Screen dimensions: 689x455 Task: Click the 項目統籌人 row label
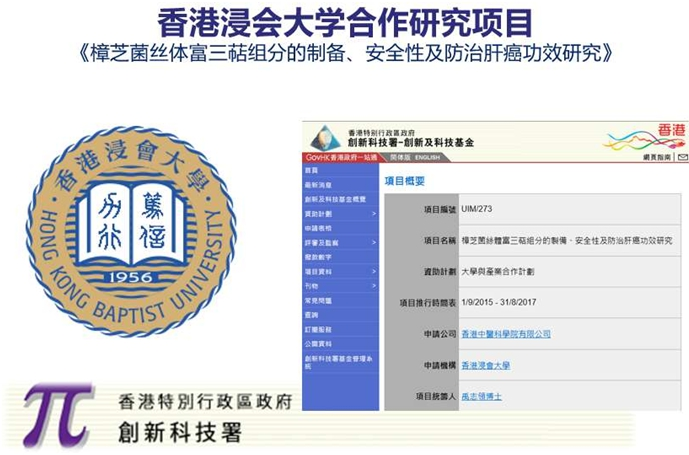[x=436, y=397]
